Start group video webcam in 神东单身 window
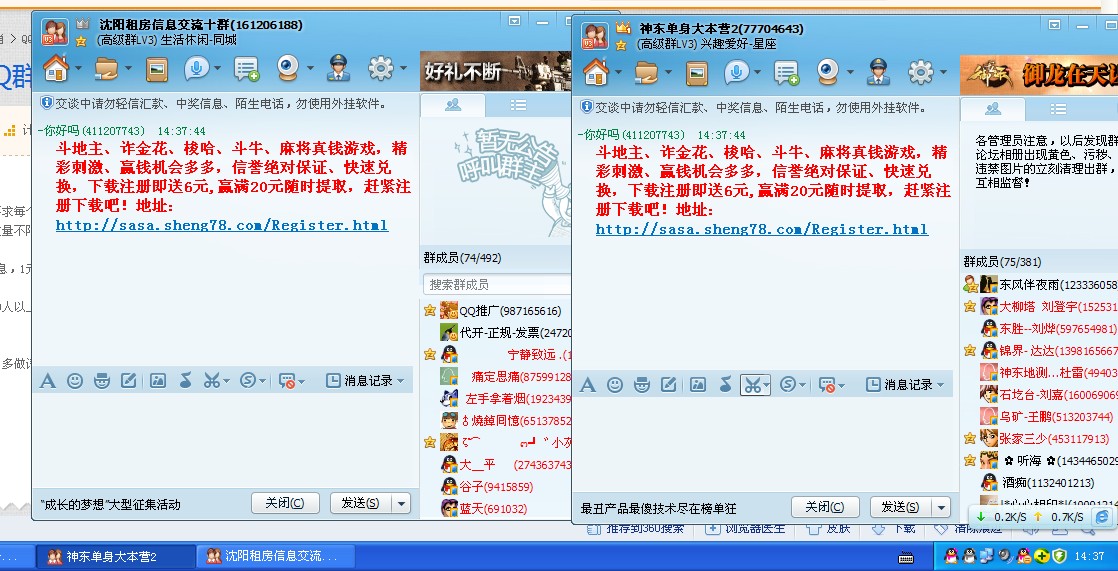The image size is (1118, 571). click(829, 72)
